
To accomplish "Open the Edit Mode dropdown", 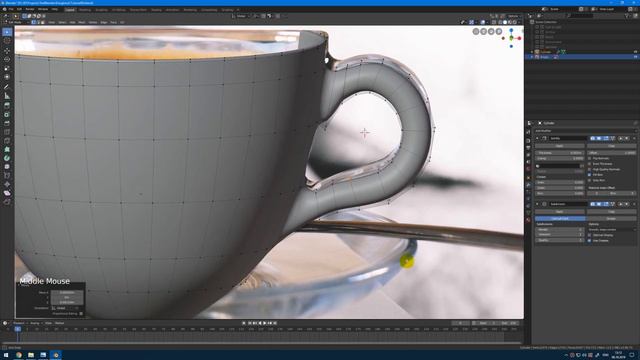I will click(x=16, y=22).
